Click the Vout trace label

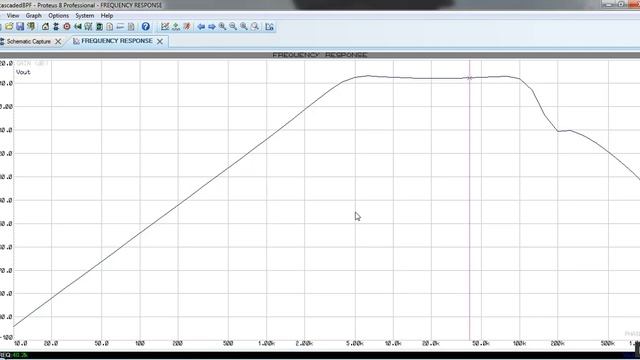23,72
